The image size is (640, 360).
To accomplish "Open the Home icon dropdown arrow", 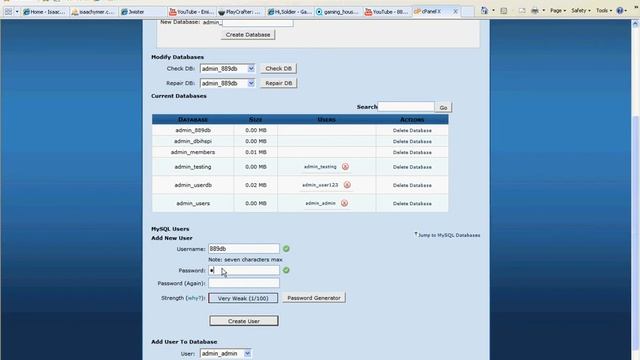I will (x=493, y=11).
